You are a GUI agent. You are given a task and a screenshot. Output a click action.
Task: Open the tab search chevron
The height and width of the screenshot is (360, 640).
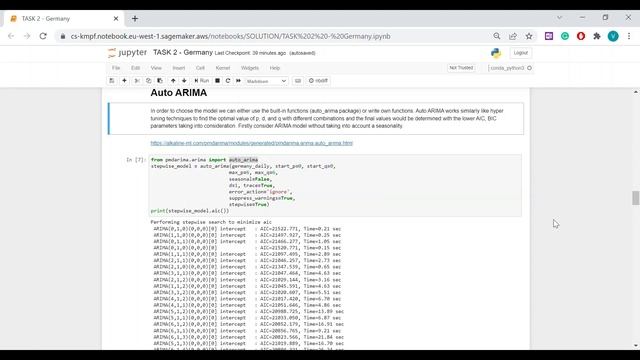(559, 18)
